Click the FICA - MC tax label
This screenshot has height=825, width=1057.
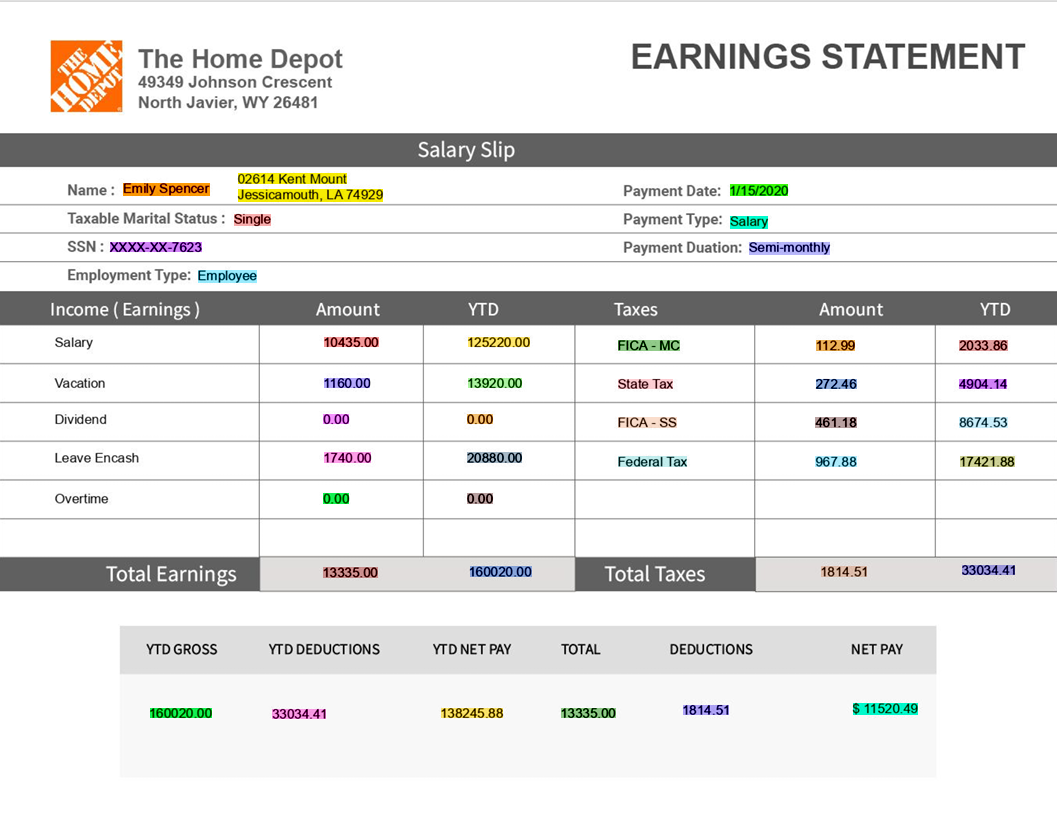coord(648,346)
